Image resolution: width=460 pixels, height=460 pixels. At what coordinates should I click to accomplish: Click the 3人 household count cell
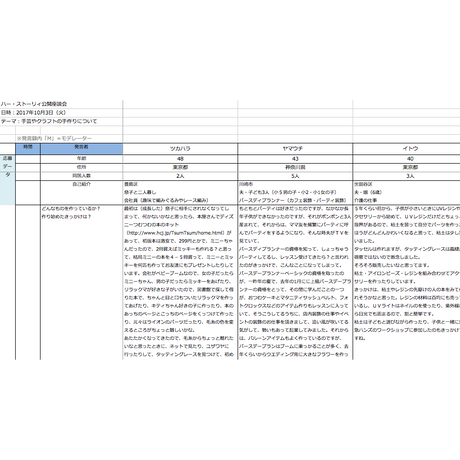pos(407,176)
